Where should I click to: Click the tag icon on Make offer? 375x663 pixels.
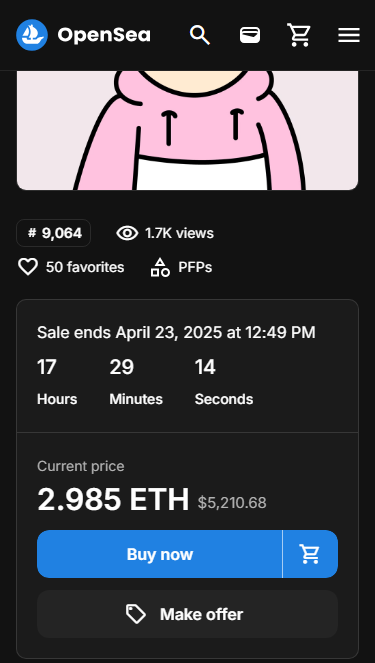click(136, 614)
